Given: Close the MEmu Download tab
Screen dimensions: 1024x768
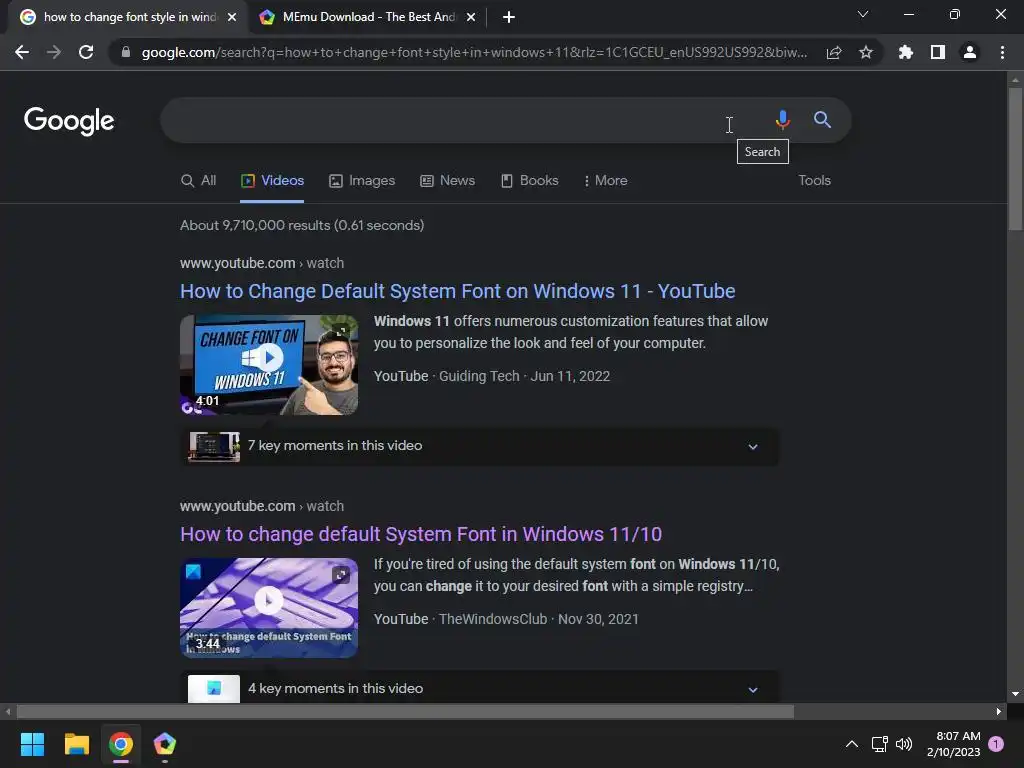Looking at the screenshot, I should click(471, 17).
